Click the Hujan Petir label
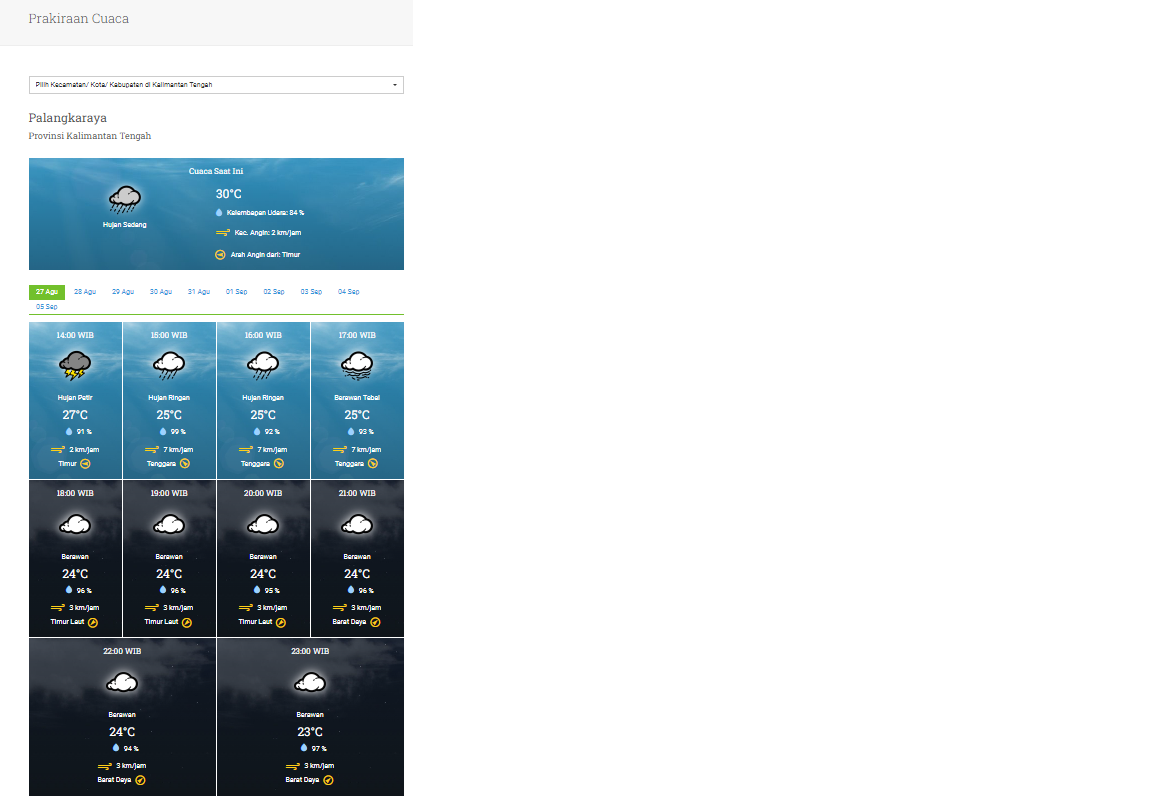This screenshot has height=802, width=1152. (75, 398)
